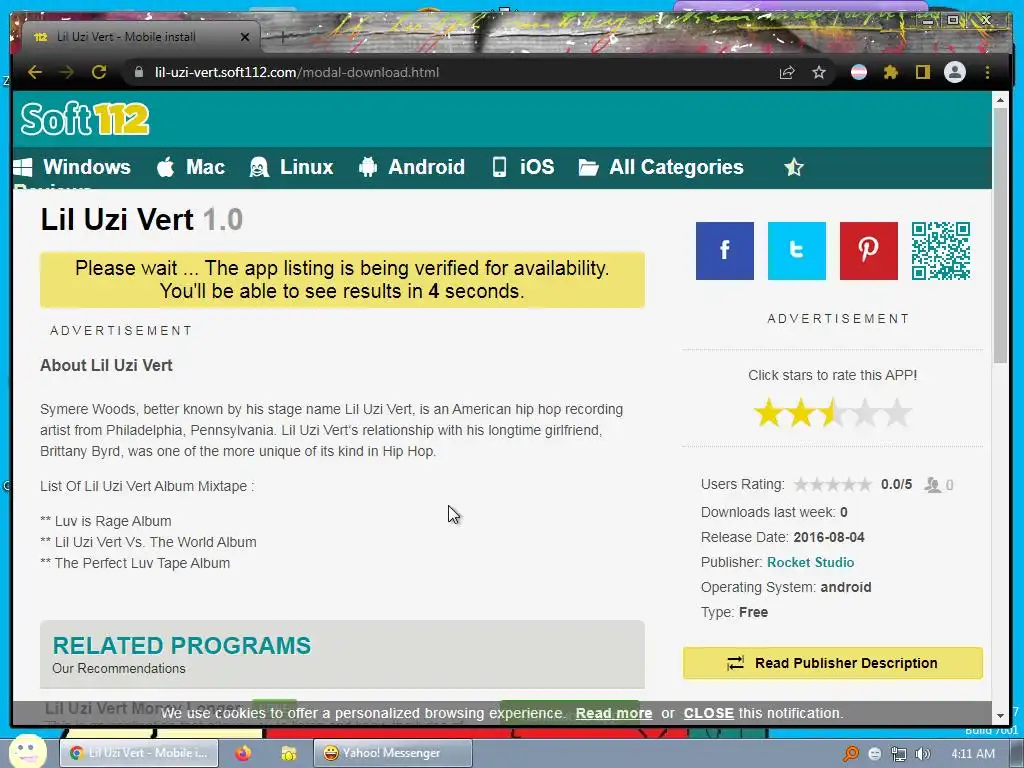Click the Luv is Rage Album line
The image size is (1024, 768).
(x=106, y=521)
